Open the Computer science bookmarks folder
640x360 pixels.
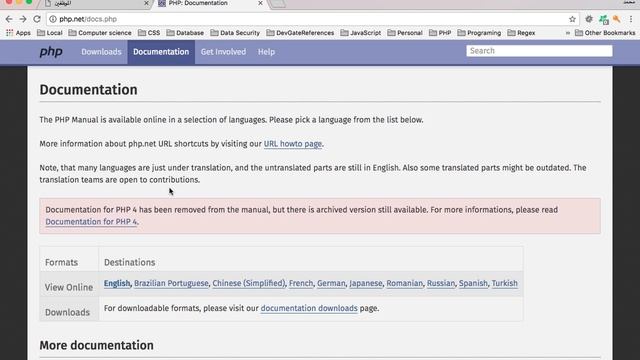[x=100, y=33]
